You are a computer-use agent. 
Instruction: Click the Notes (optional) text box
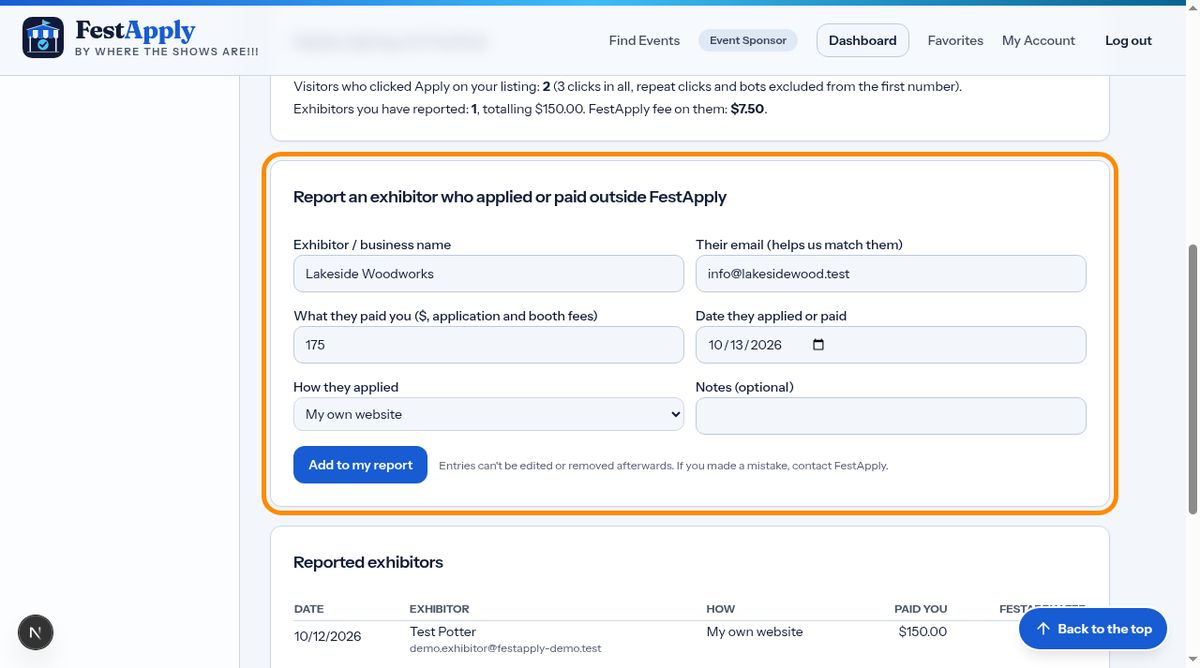coord(890,416)
